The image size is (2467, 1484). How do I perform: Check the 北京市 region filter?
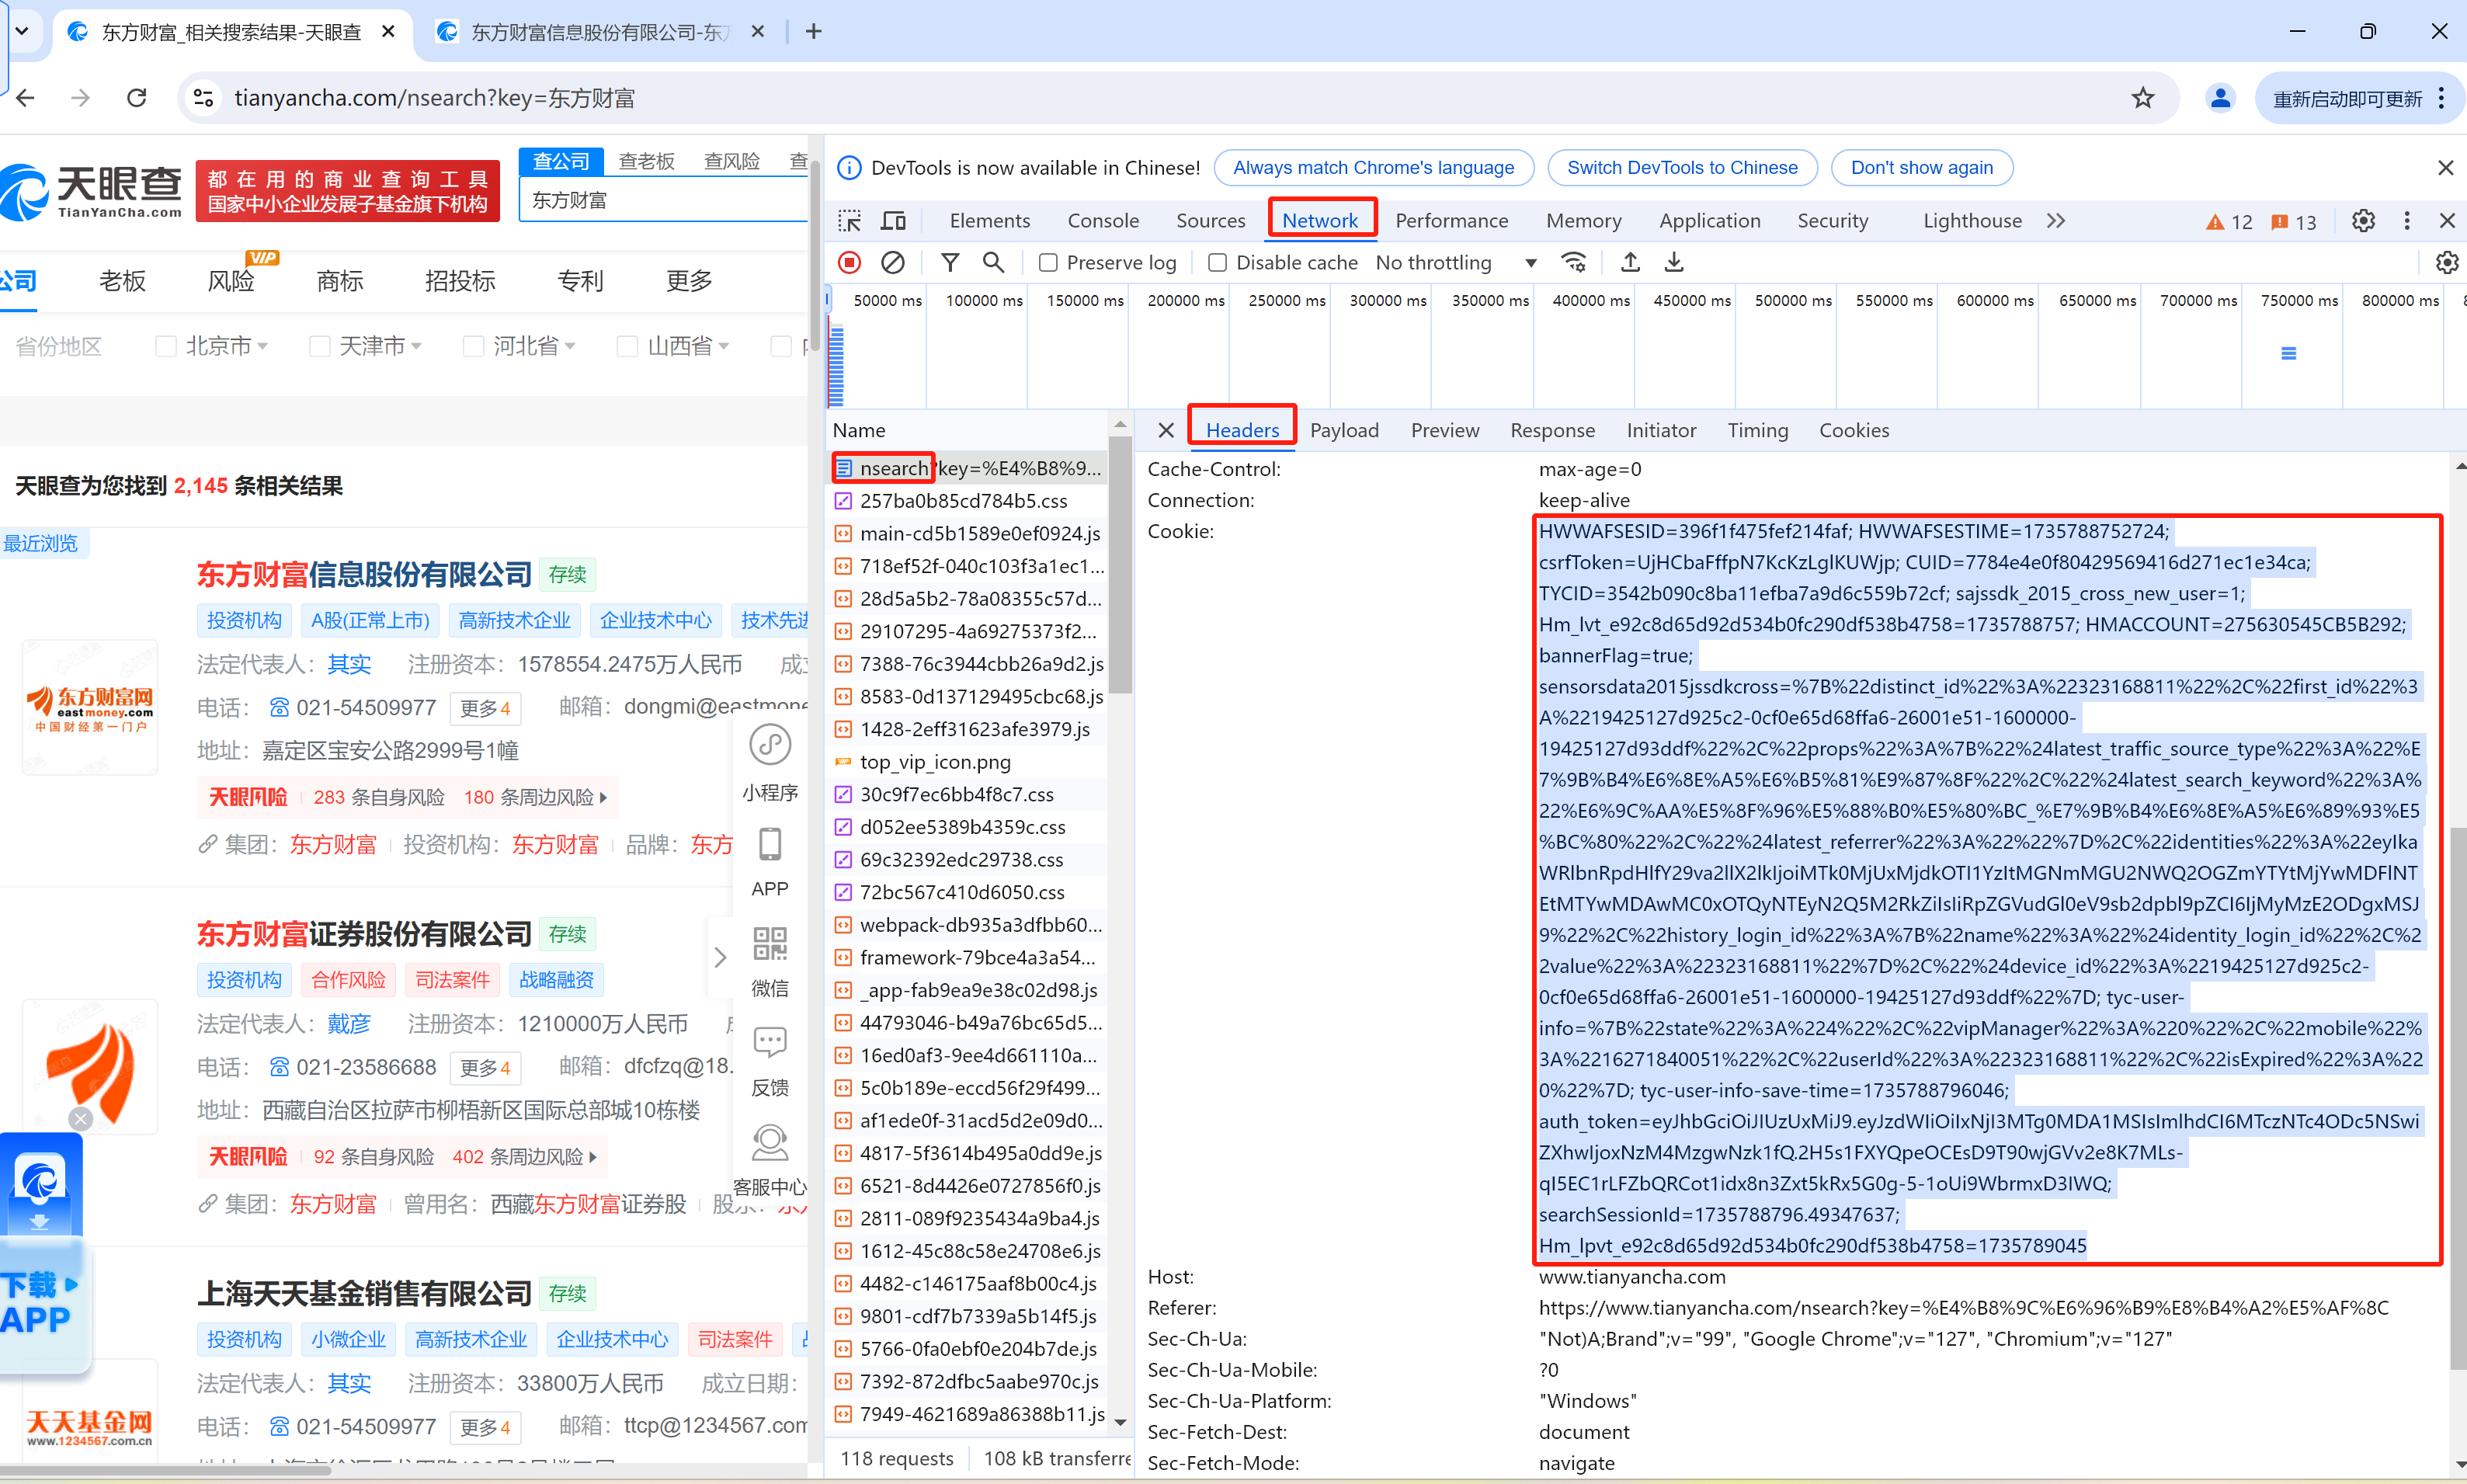click(x=166, y=346)
